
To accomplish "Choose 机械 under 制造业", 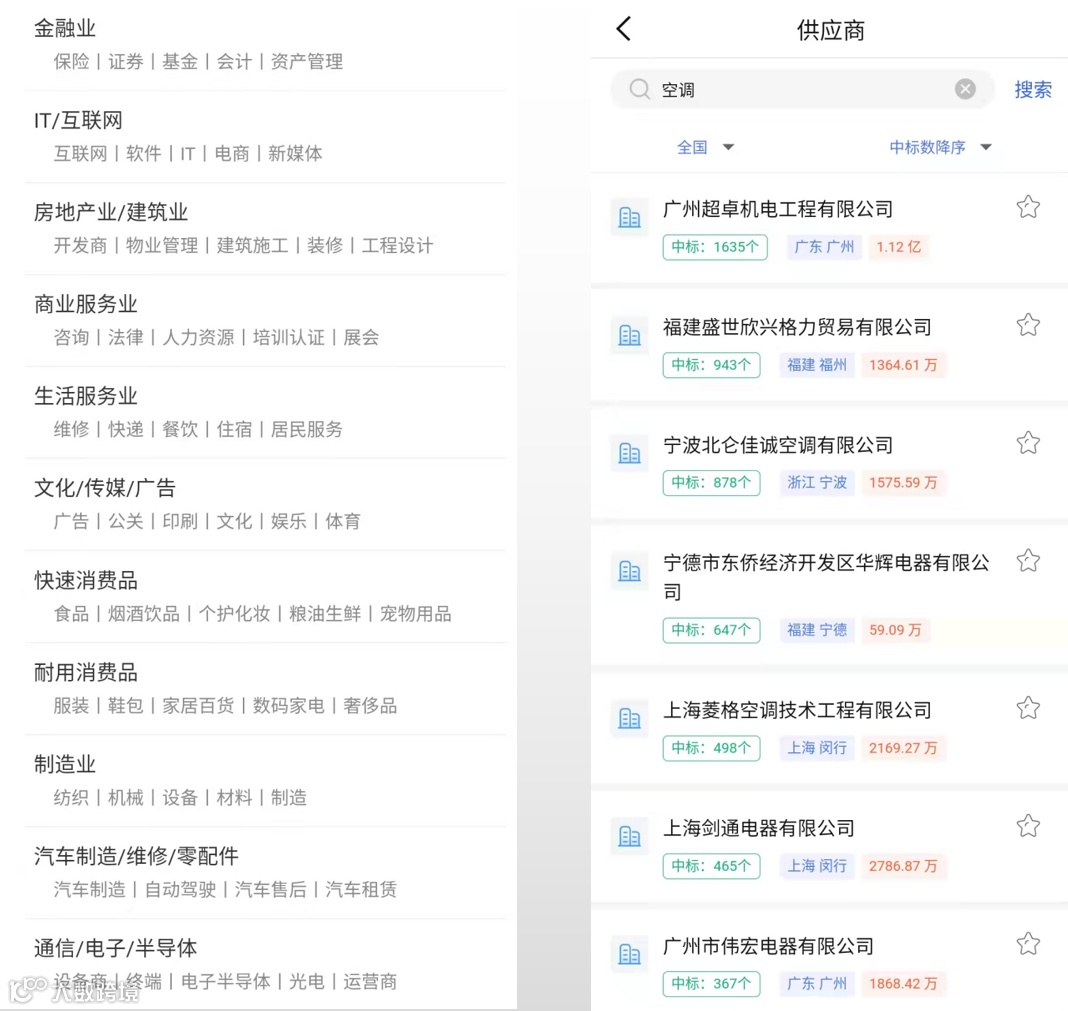I will (x=126, y=798).
